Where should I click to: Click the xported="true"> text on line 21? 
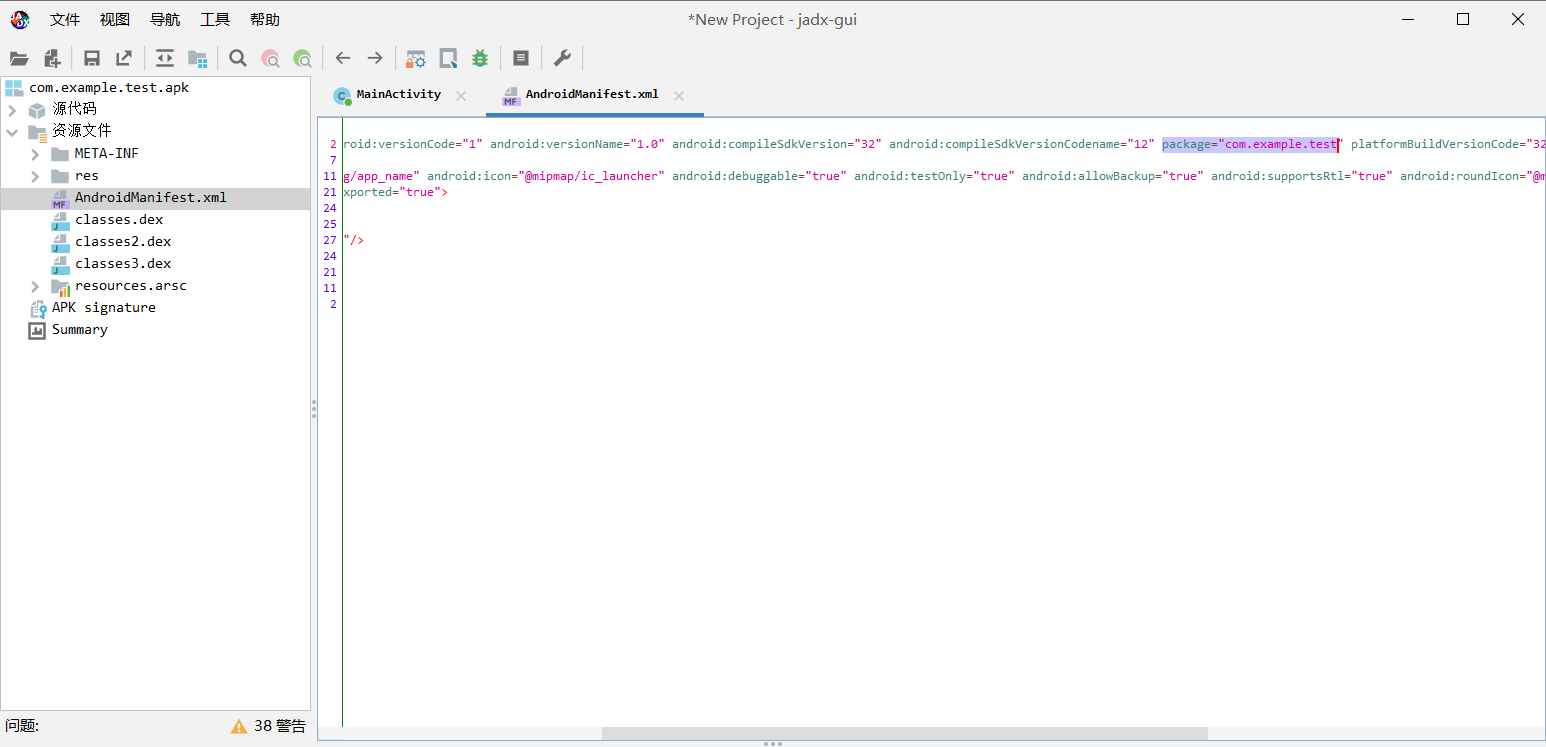point(395,192)
